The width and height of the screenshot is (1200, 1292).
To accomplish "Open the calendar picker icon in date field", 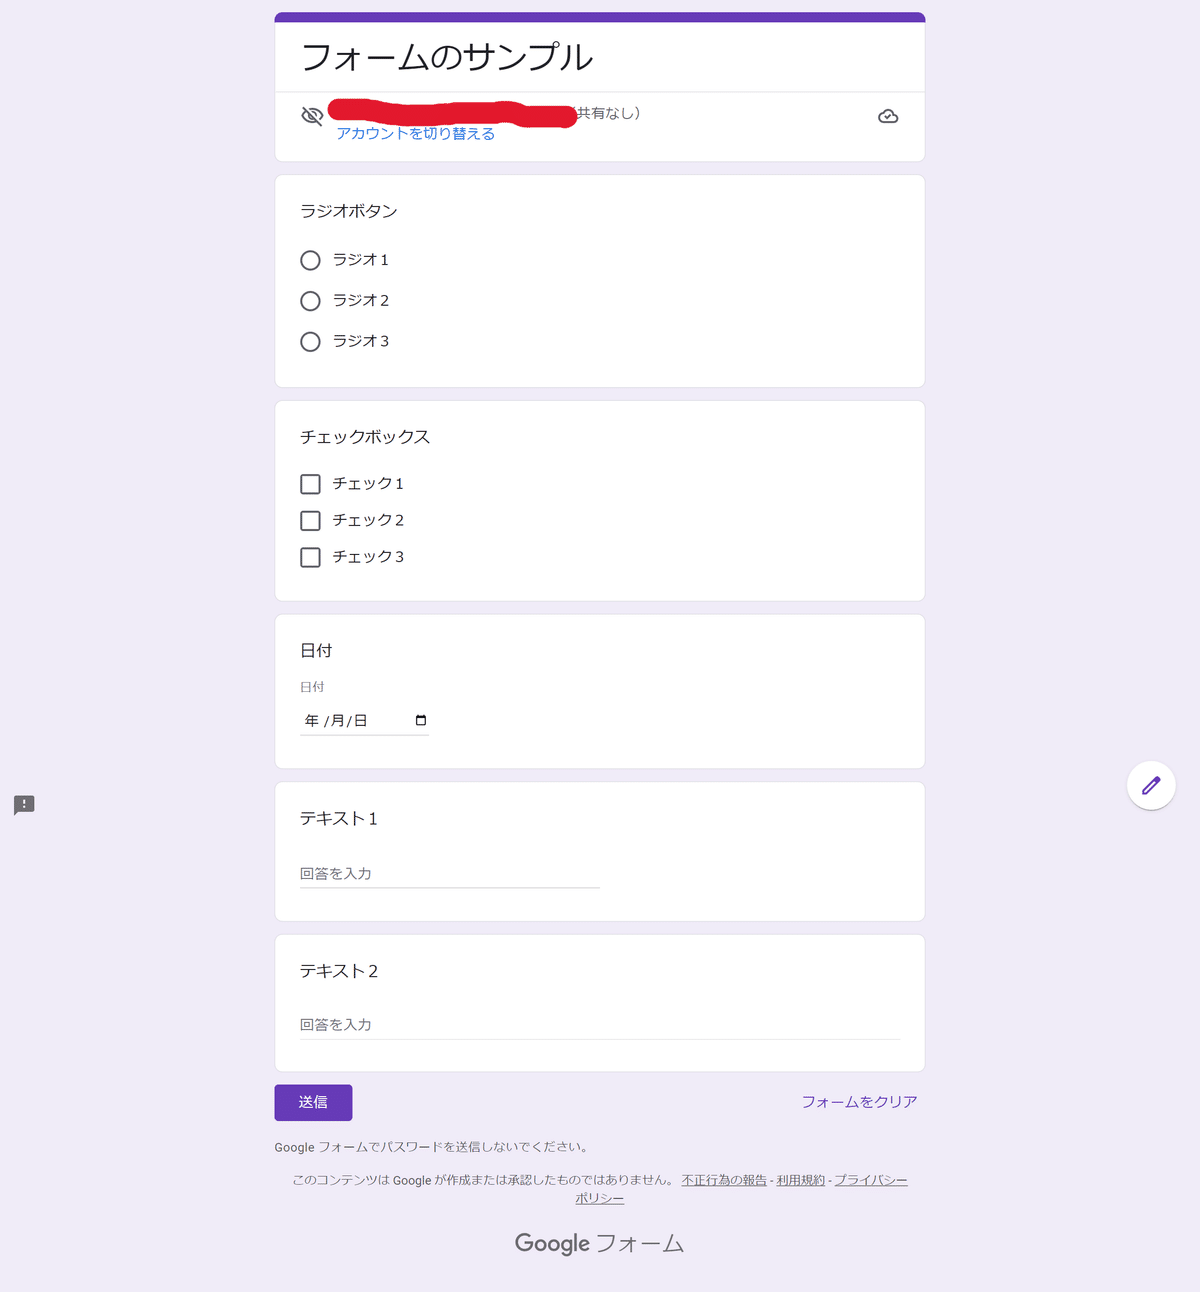I will pos(421,720).
